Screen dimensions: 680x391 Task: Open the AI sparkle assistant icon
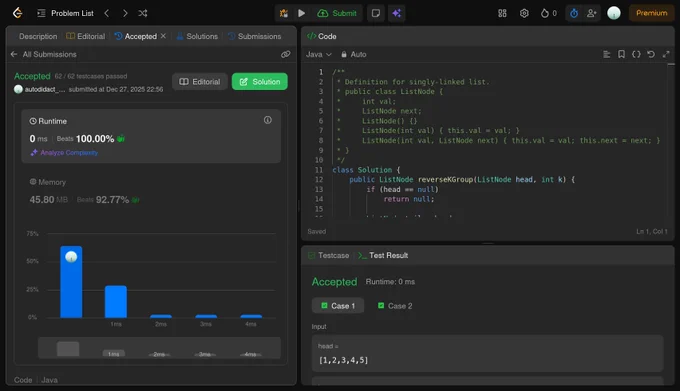click(x=396, y=13)
